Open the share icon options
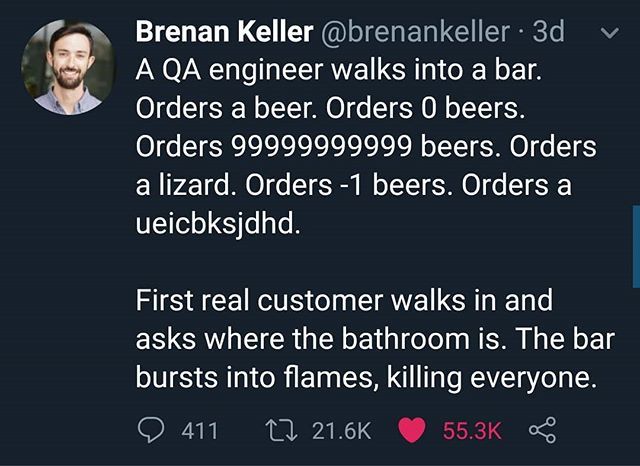640x466 pixels. click(542, 430)
